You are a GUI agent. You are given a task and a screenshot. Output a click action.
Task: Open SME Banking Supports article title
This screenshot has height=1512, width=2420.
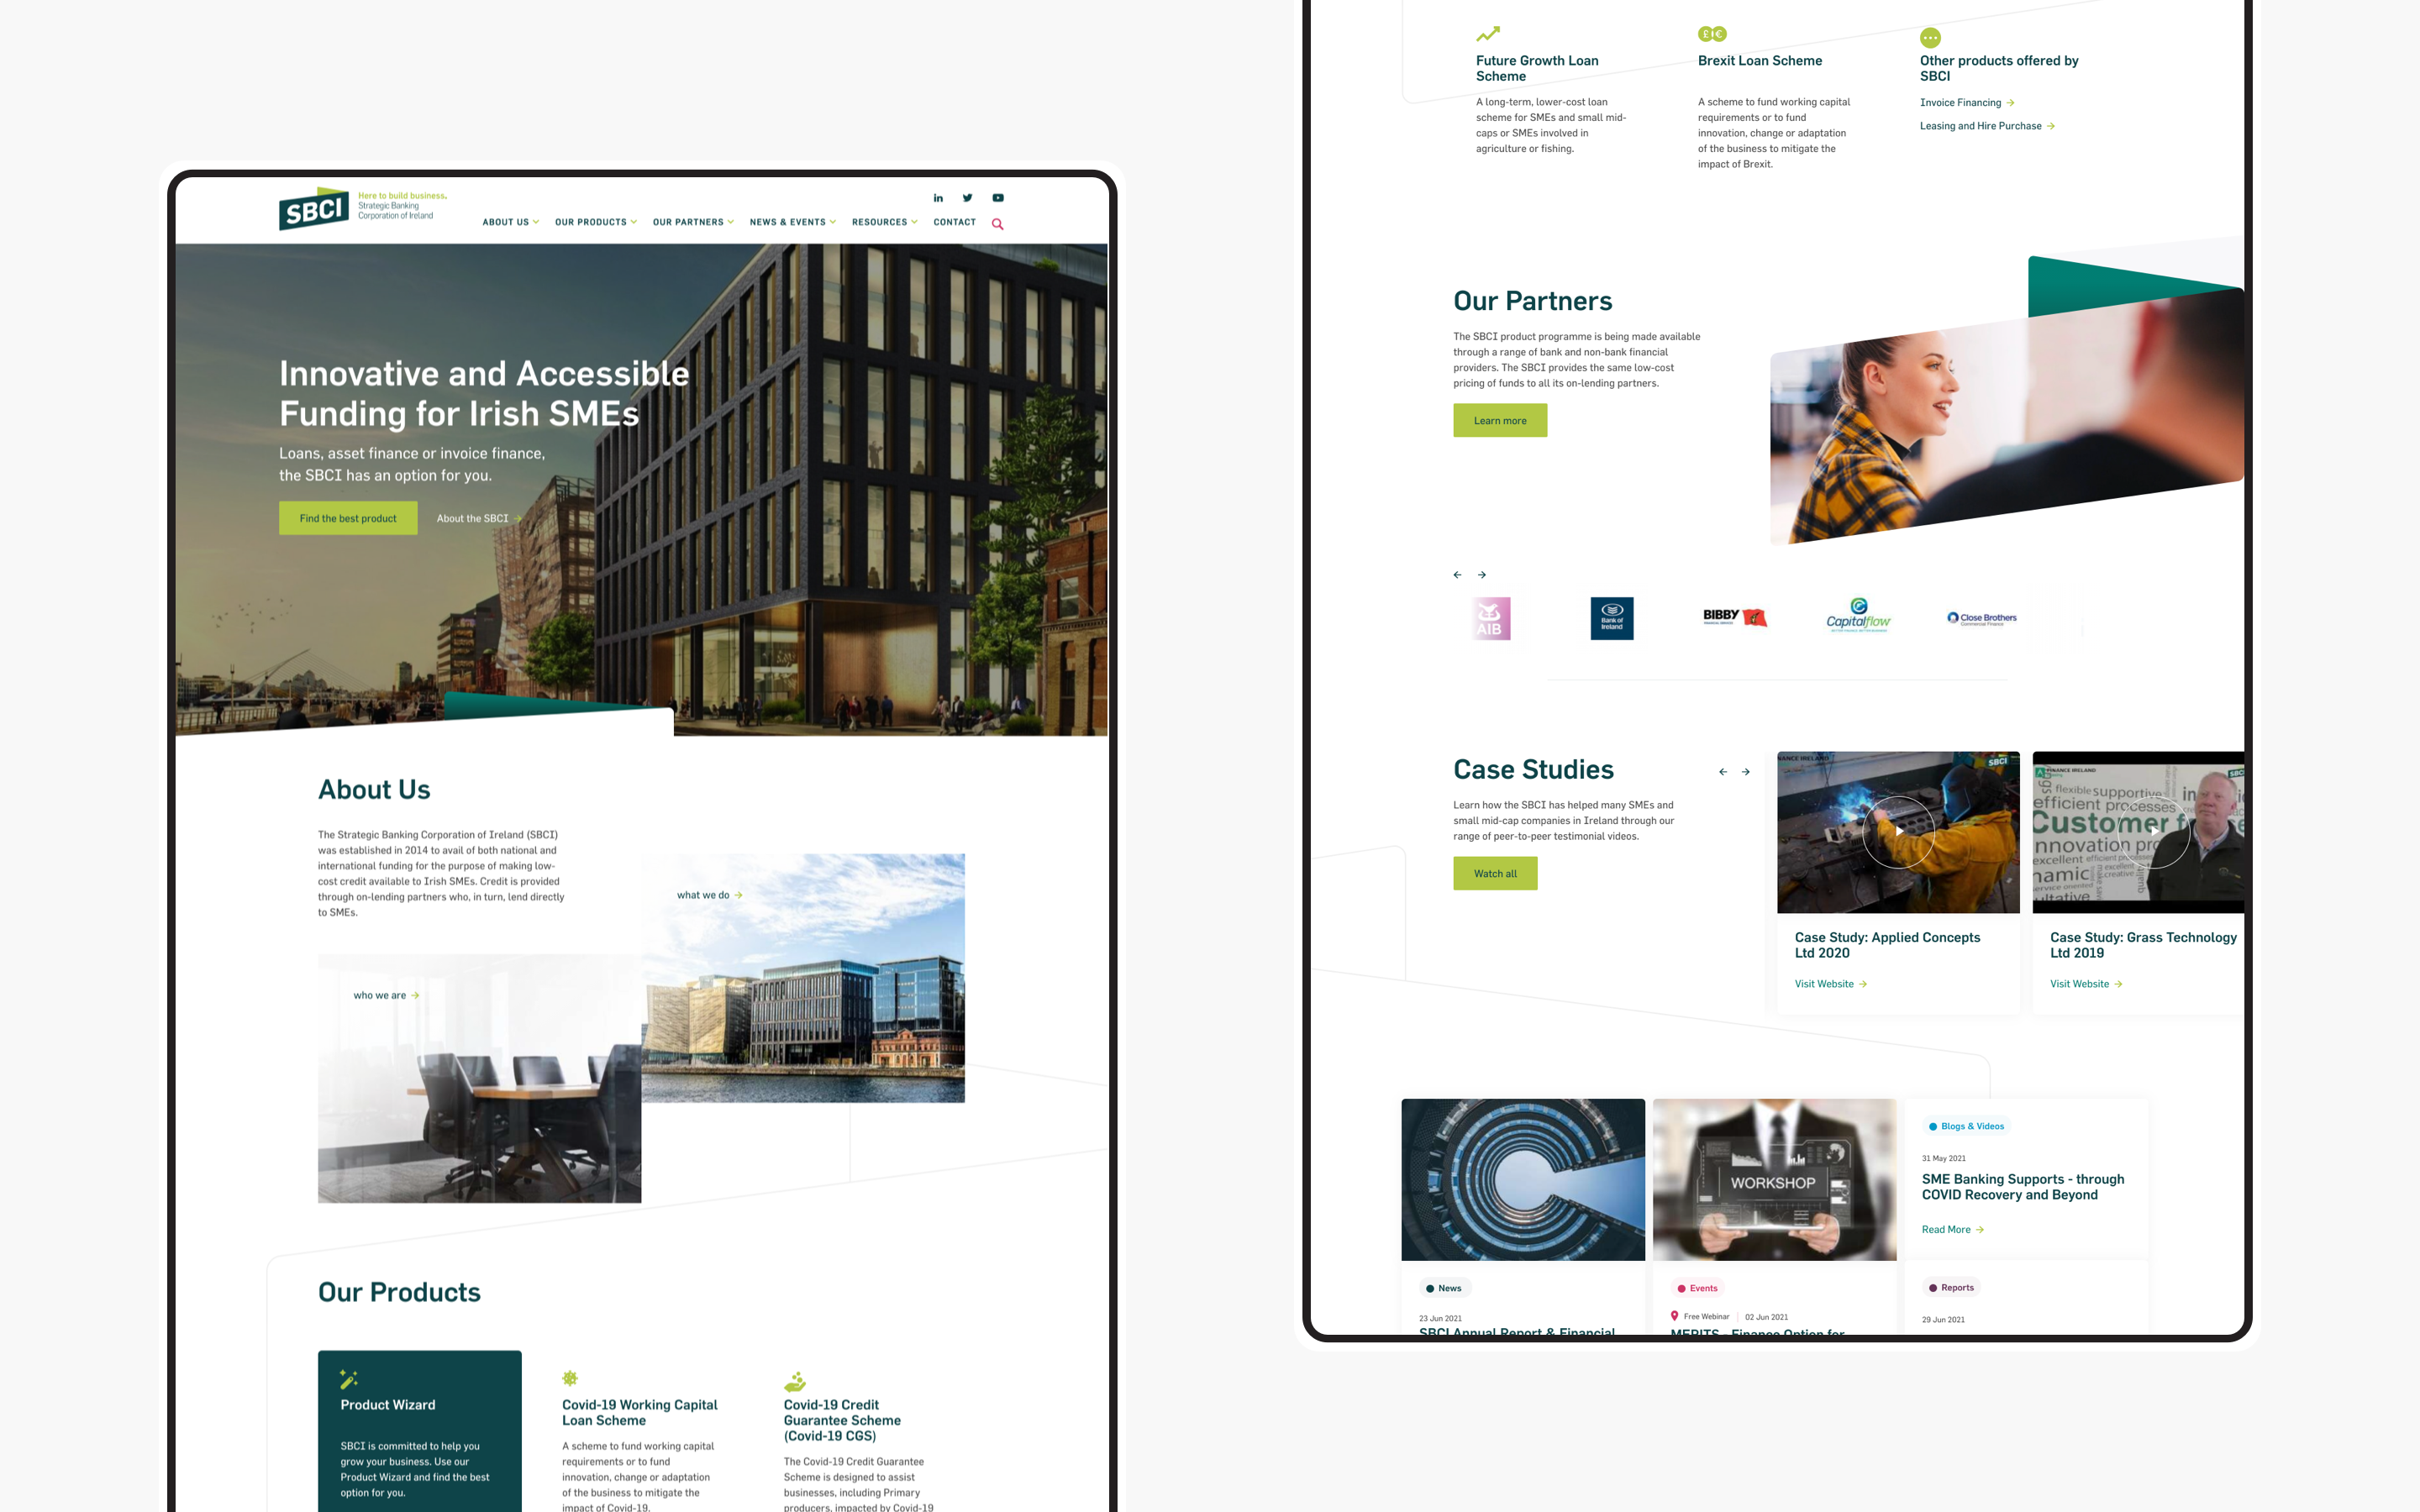click(x=2023, y=1187)
